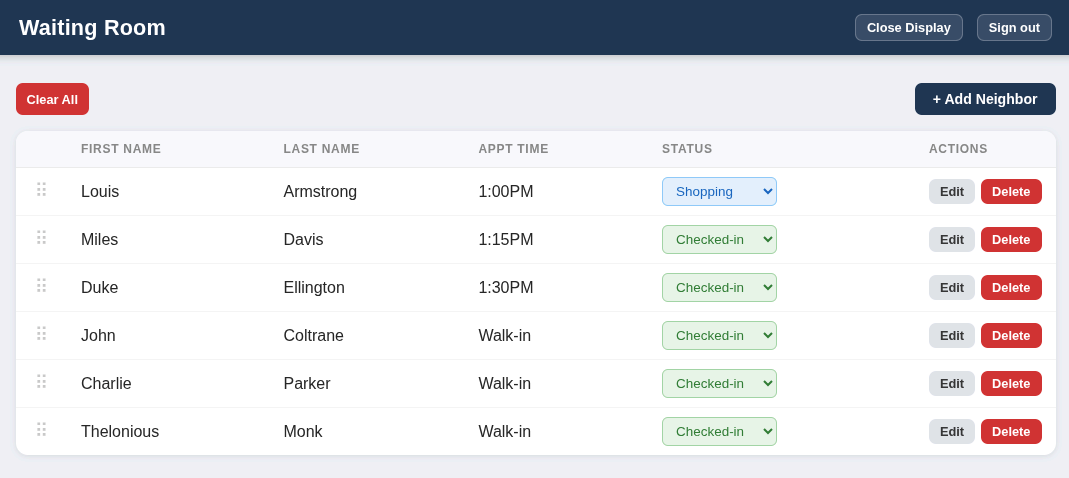The width and height of the screenshot is (1069, 478).
Task: Open the status dropdown for Charlie Parker
Action: 719,383
